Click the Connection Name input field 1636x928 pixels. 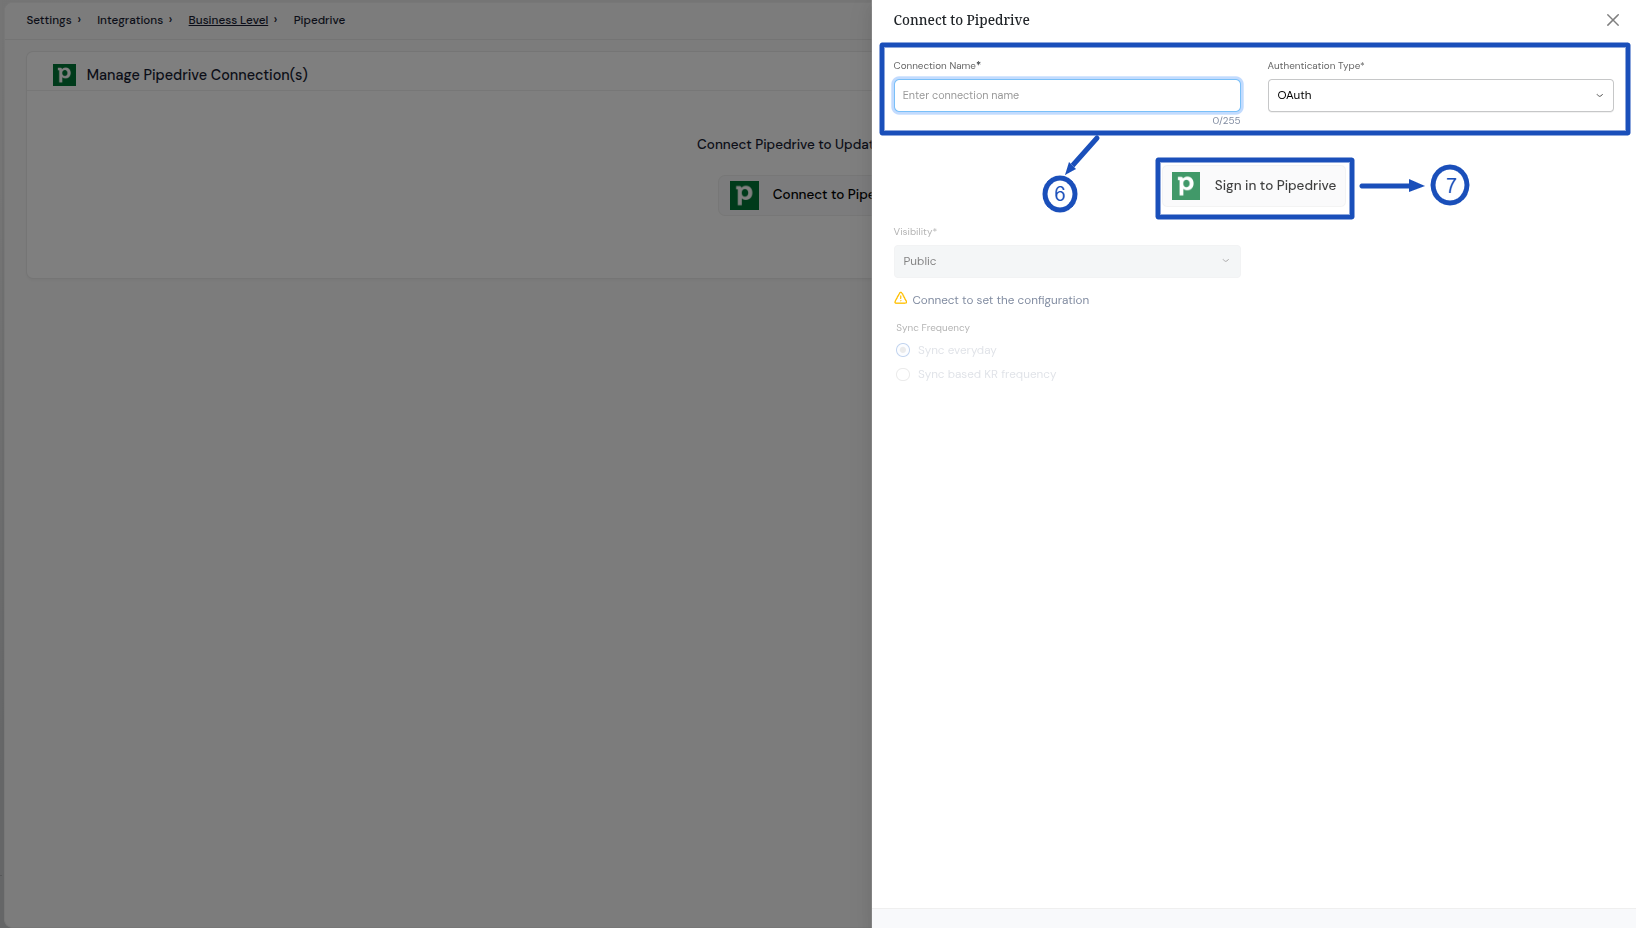[x=1067, y=95]
